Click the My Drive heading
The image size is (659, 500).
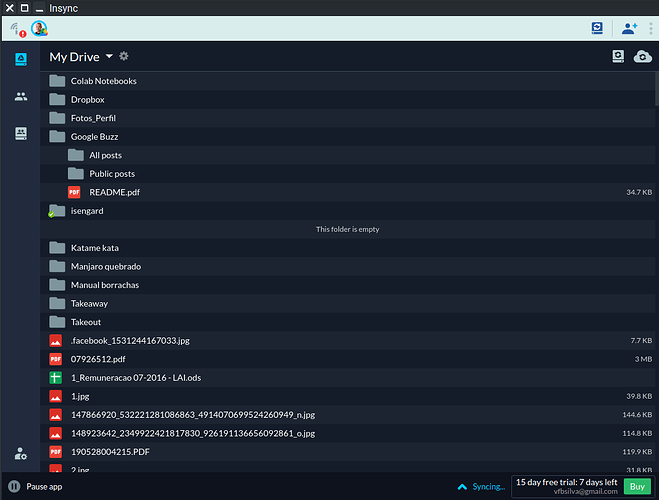[74, 57]
